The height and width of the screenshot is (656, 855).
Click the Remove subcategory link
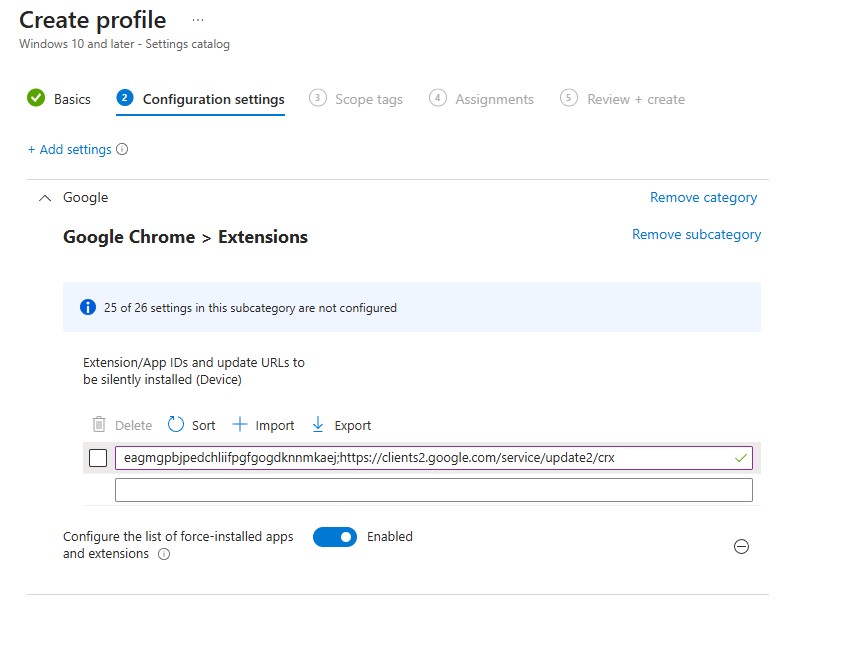[x=696, y=234]
